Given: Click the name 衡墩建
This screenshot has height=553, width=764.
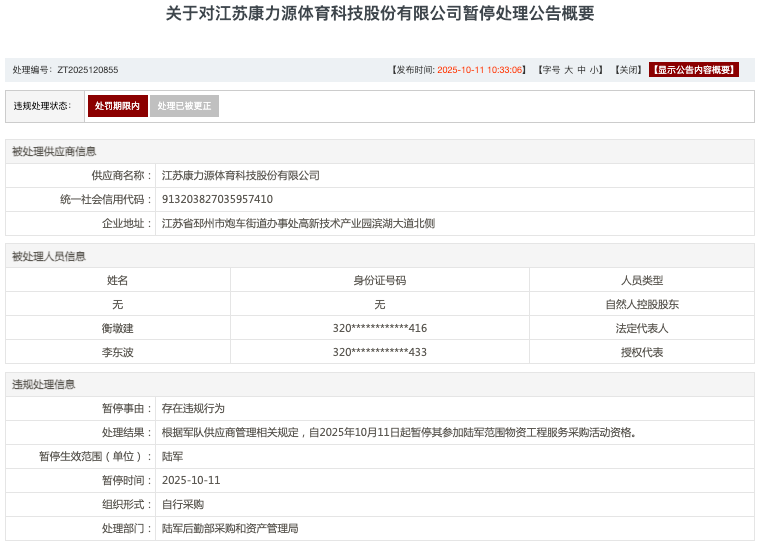Looking at the screenshot, I should (117, 328).
